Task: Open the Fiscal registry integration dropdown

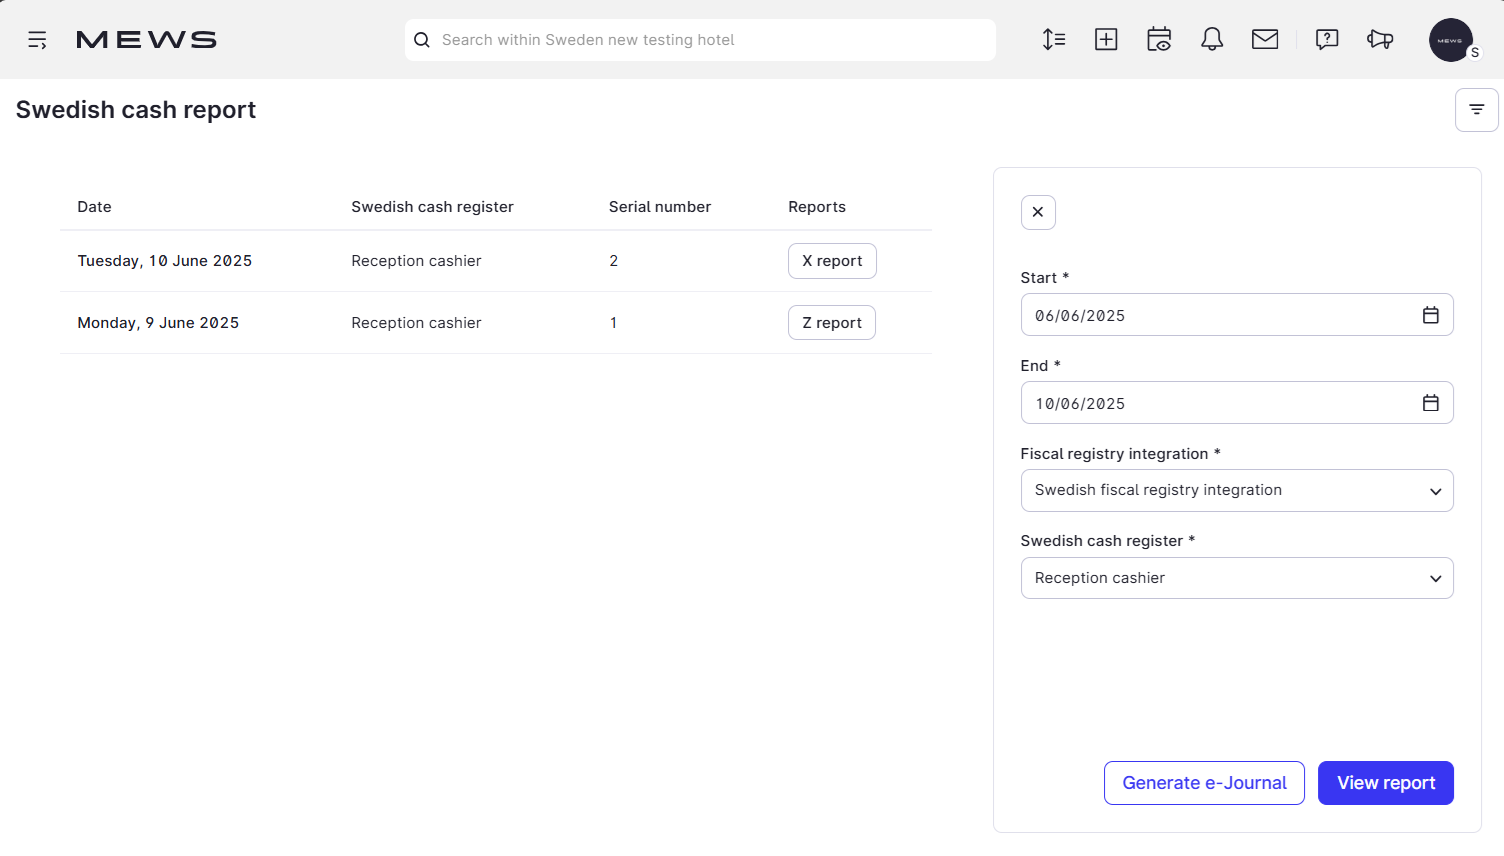Action: (1237, 491)
